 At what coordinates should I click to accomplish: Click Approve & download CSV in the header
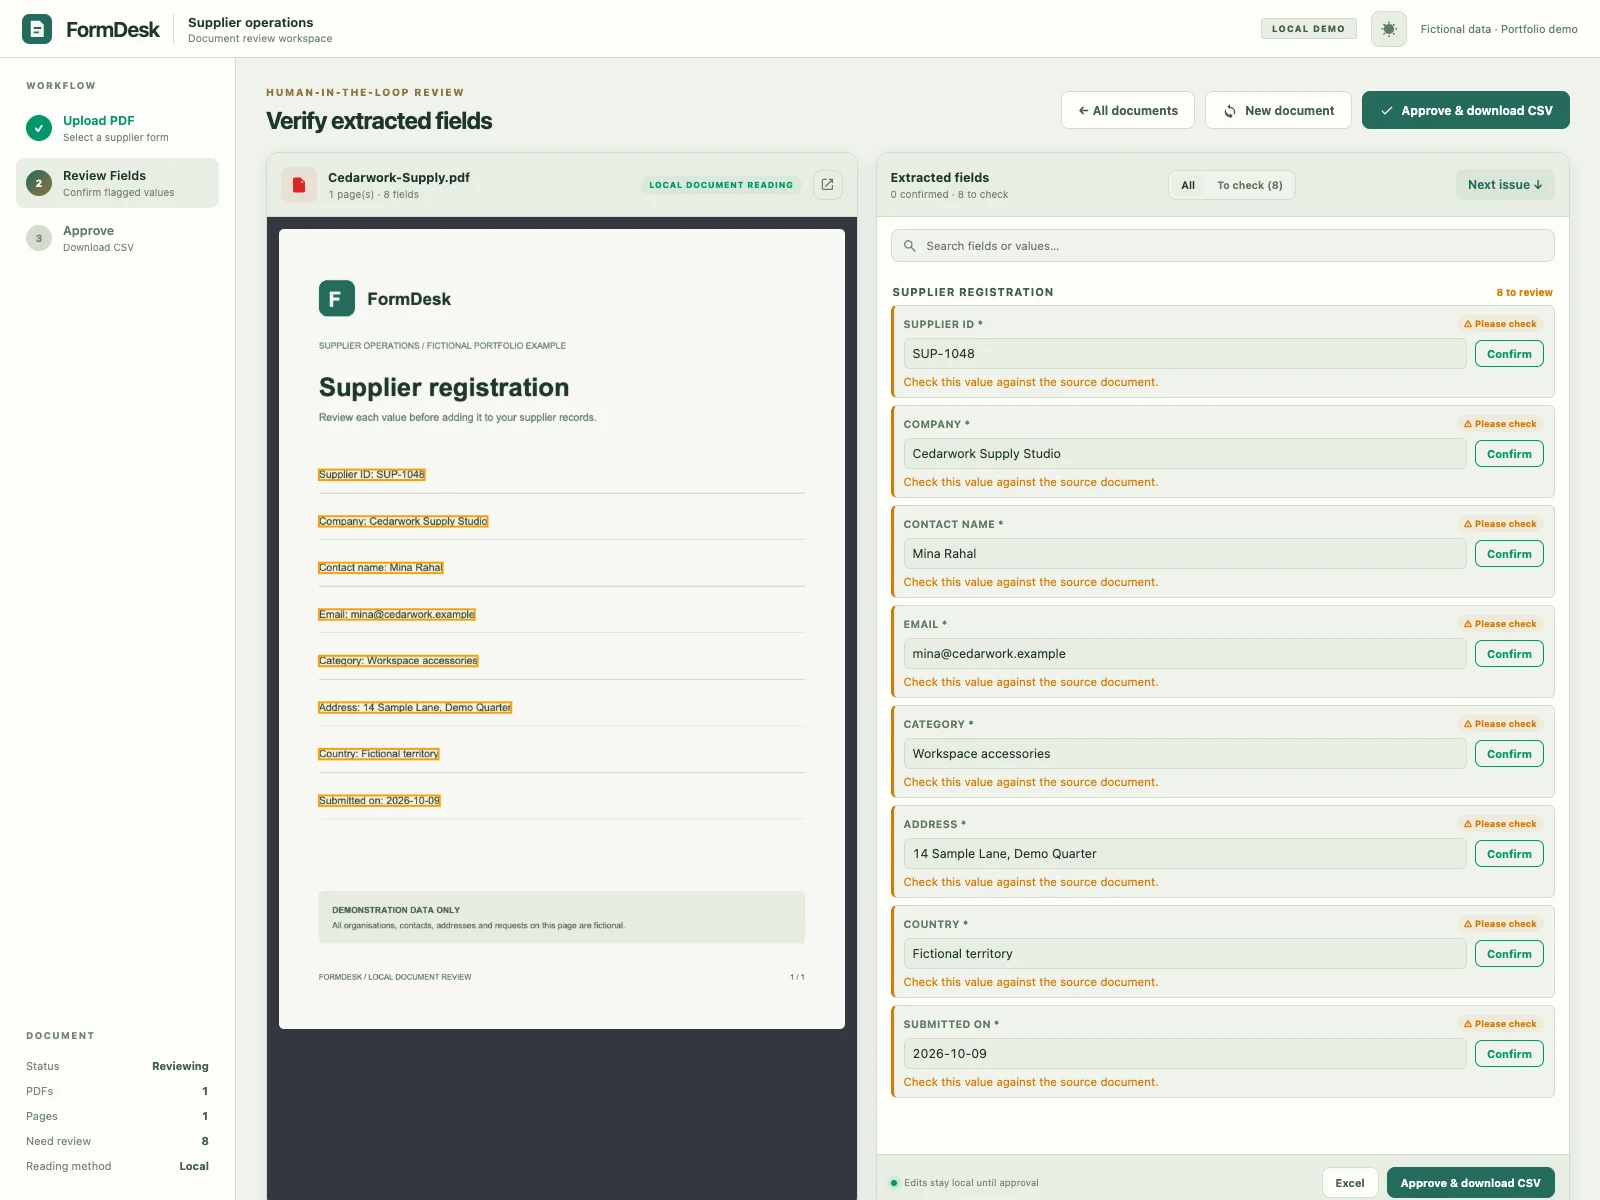coord(1466,110)
